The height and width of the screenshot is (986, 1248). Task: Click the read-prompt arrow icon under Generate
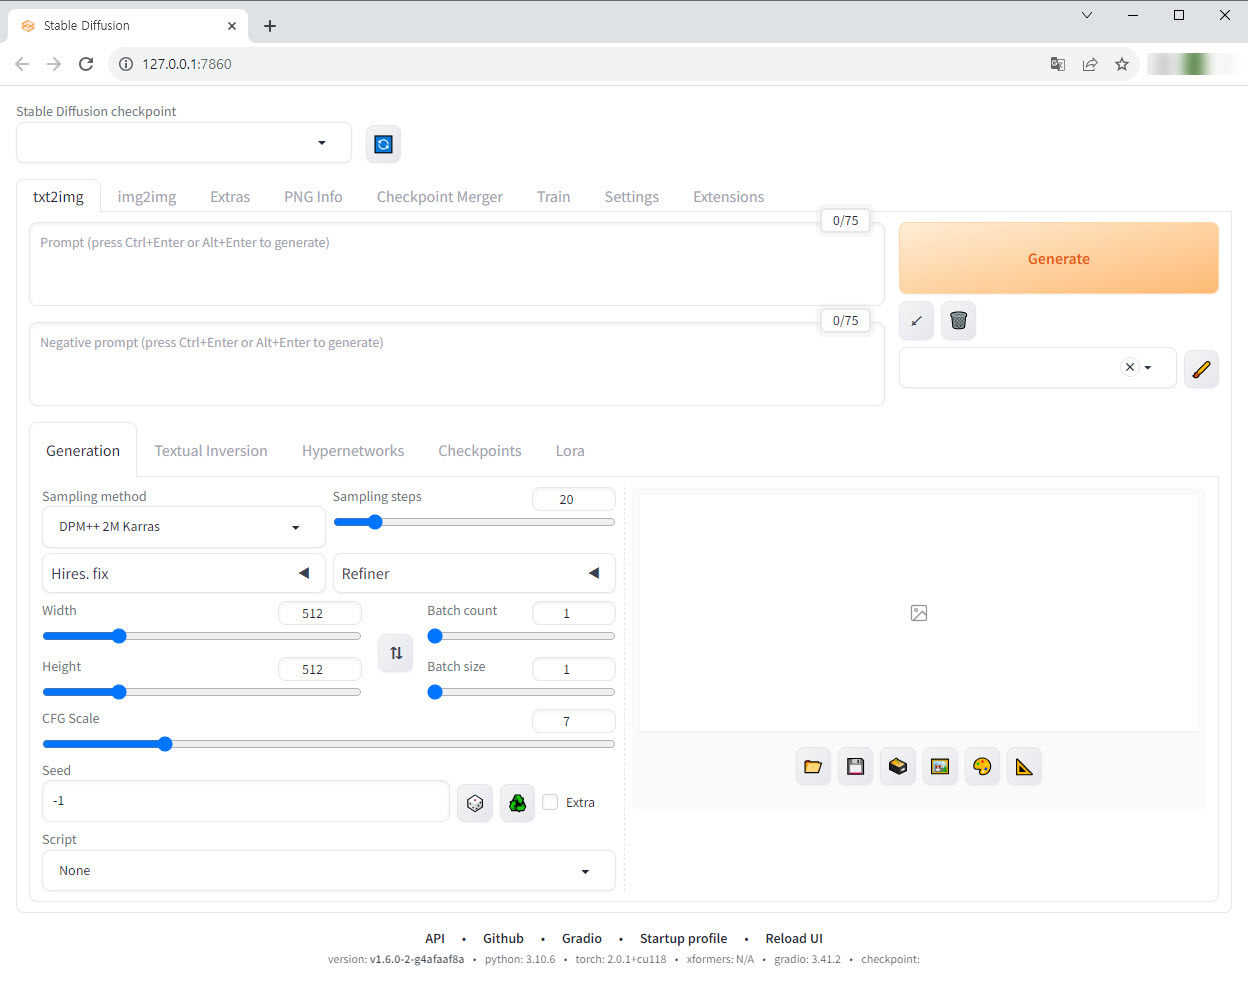916,321
